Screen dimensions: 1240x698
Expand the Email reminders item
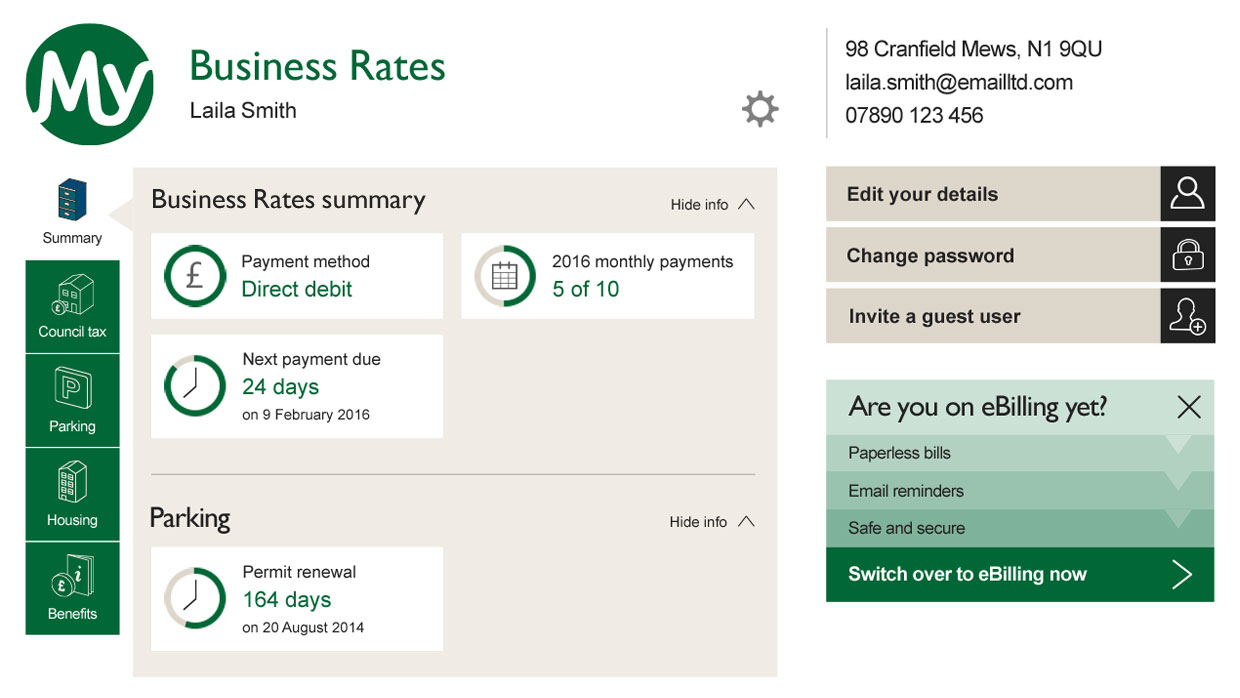click(1020, 491)
